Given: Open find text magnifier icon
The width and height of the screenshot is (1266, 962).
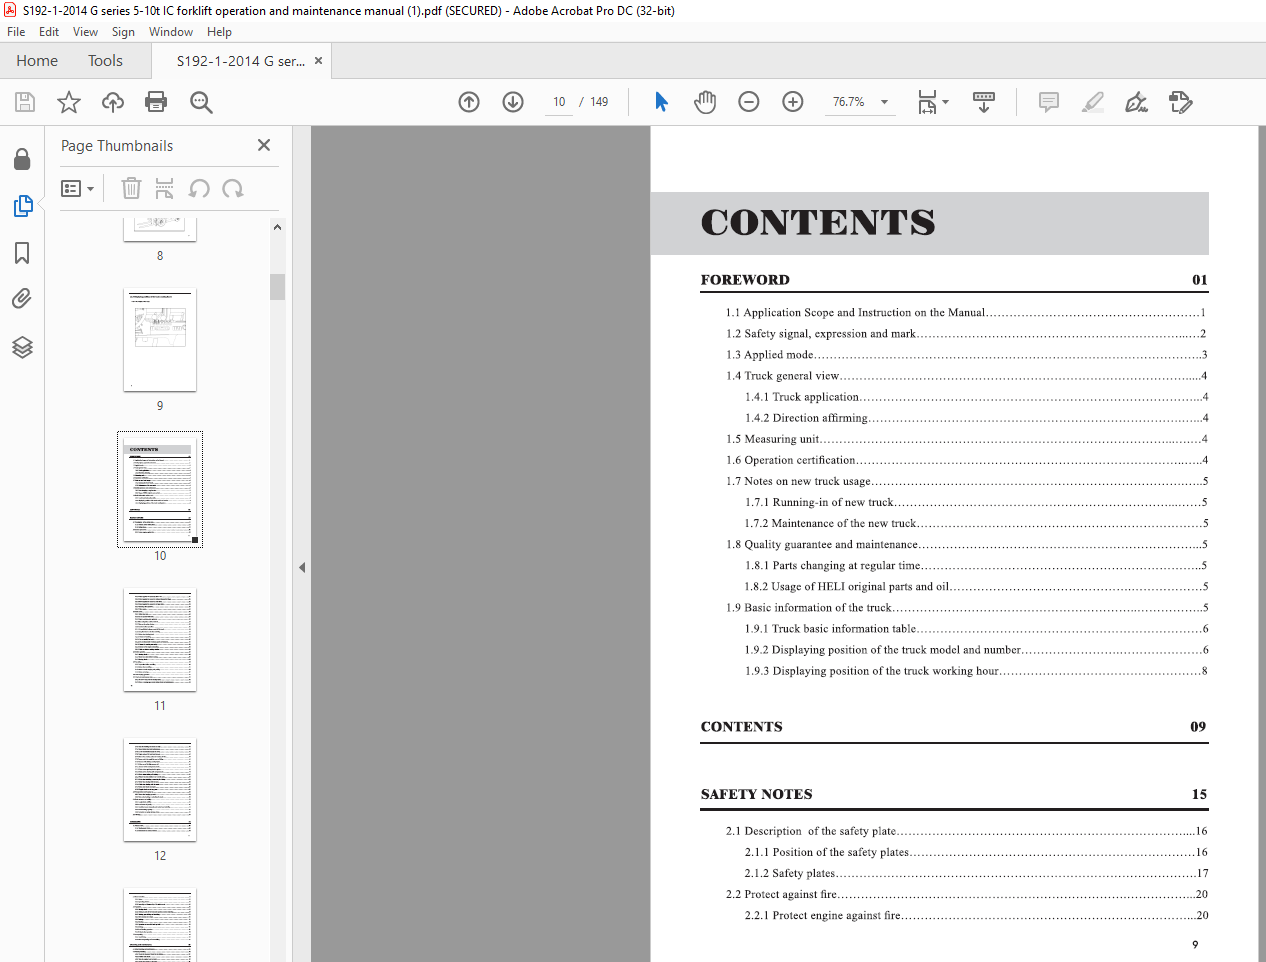Looking at the screenshot, I should 201,102.
